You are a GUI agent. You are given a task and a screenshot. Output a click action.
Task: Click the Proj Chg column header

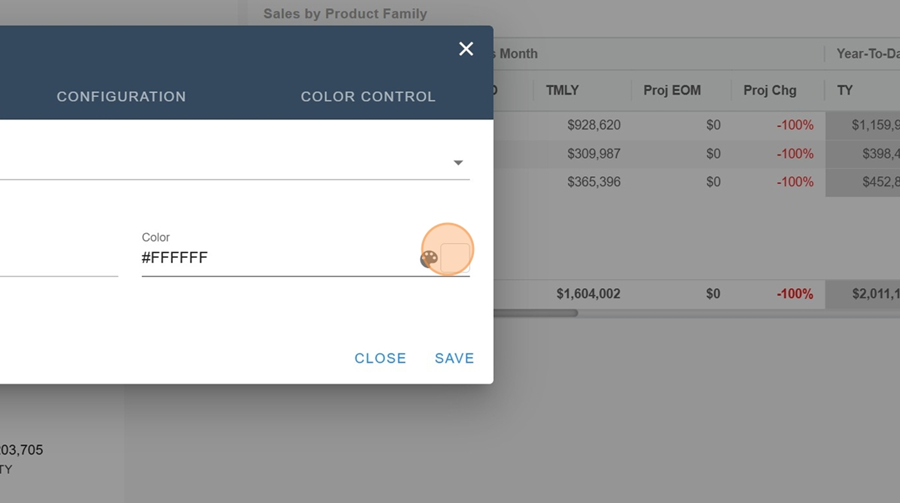770,90
